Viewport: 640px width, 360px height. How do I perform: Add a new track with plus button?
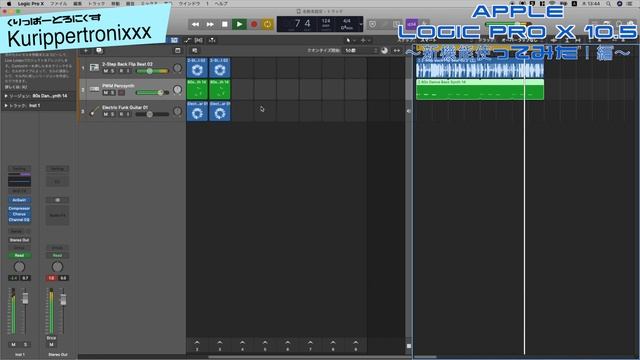click(x=86, y=51)
